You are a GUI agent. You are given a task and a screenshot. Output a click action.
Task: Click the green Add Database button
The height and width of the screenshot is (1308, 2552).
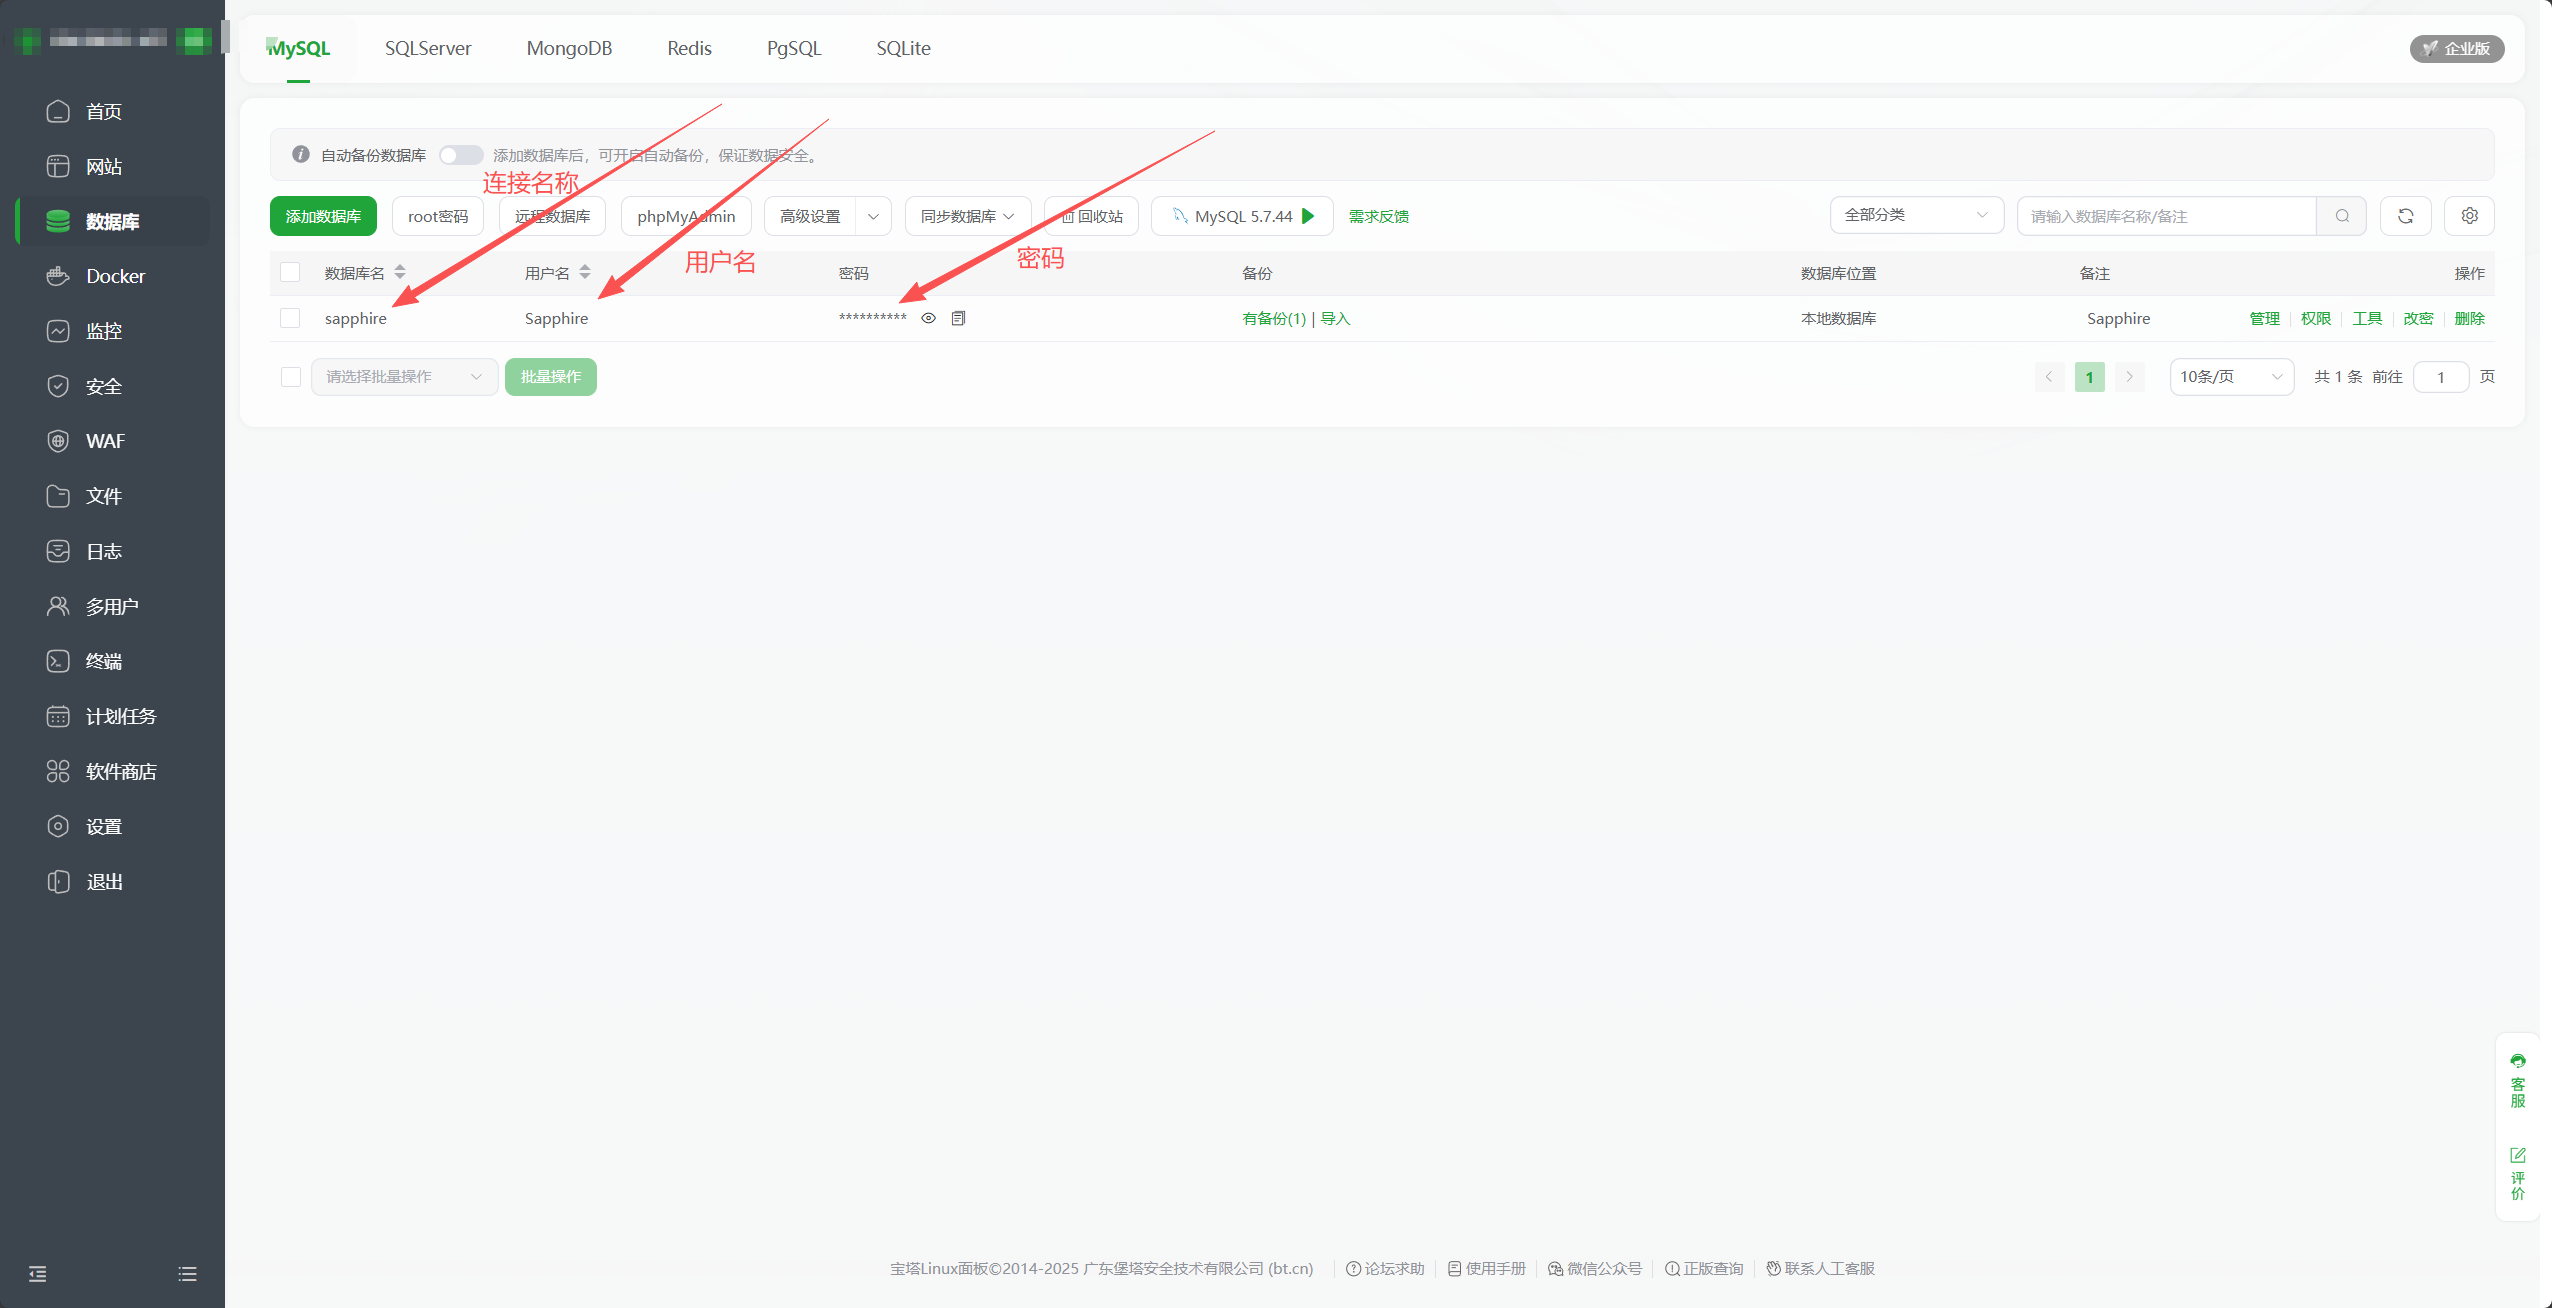pyautogui.click(x=323, y=216)
